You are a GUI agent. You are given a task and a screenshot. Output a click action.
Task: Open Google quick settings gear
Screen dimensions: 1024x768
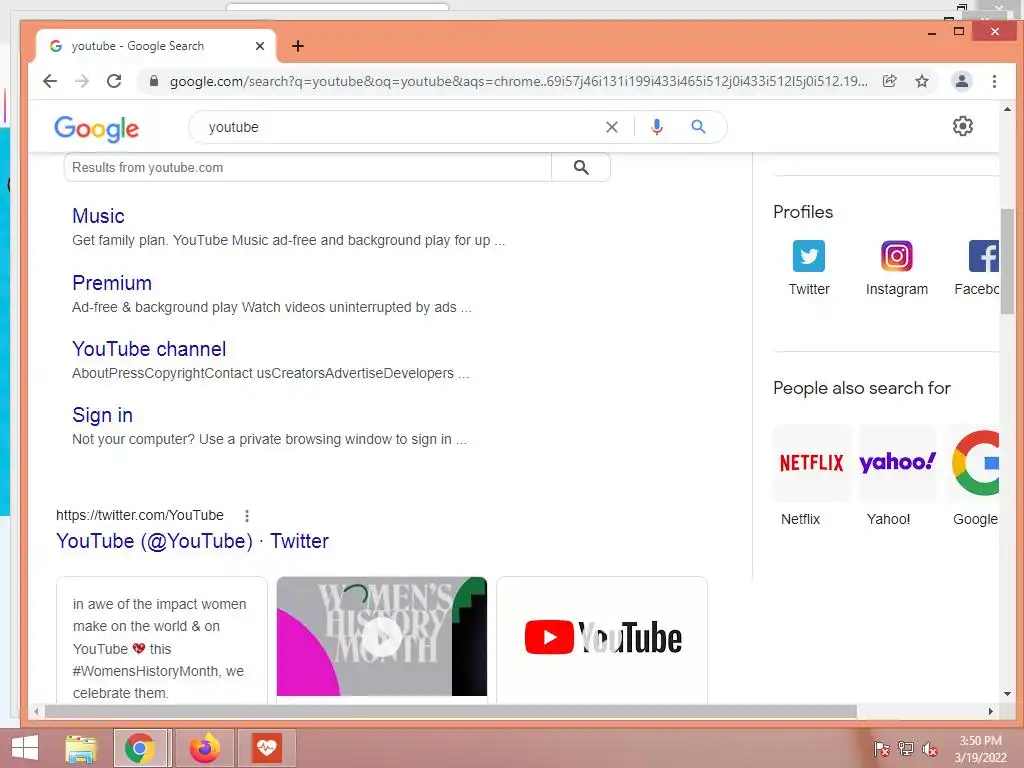963,126
